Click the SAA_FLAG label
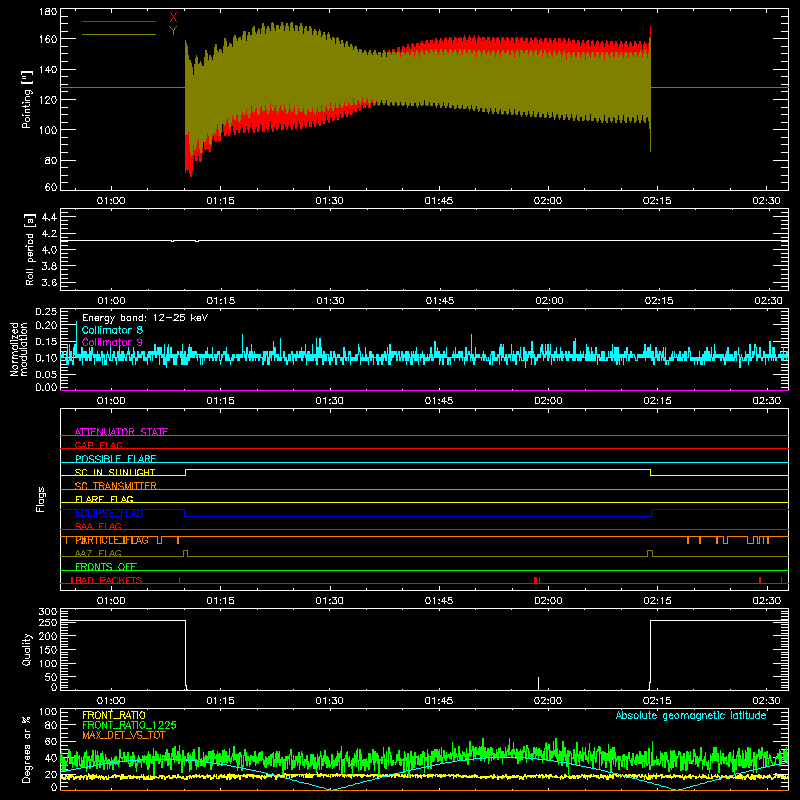This screenshot has height=800, width=800. 98,526
